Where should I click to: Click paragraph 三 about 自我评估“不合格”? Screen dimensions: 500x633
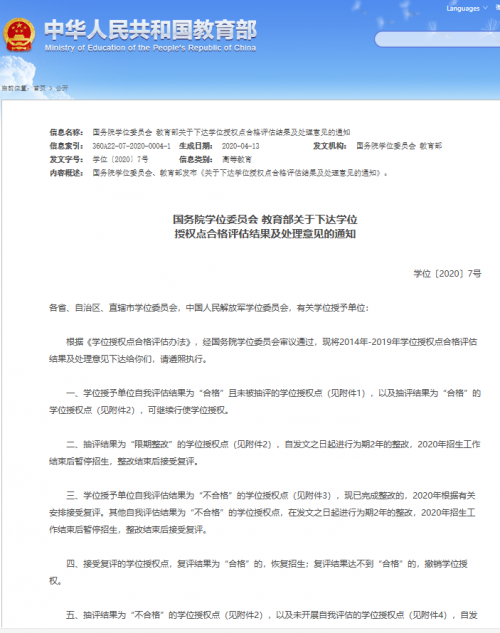[262, 512]
